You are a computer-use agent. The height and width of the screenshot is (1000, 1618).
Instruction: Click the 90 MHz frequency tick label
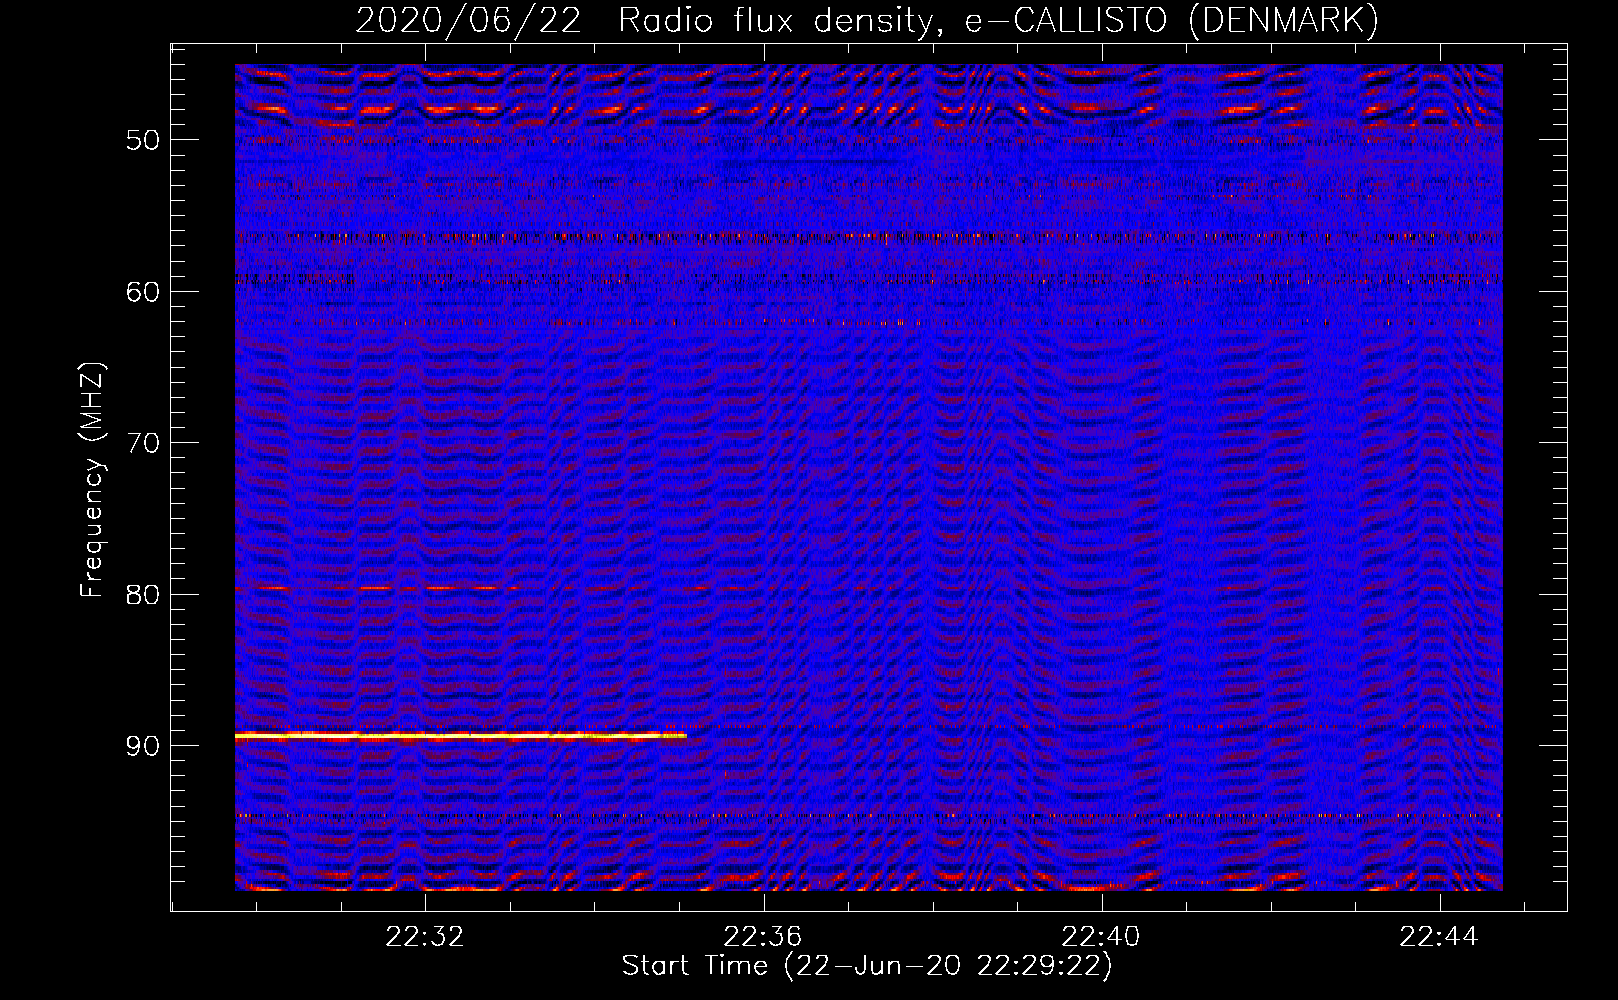143,747
